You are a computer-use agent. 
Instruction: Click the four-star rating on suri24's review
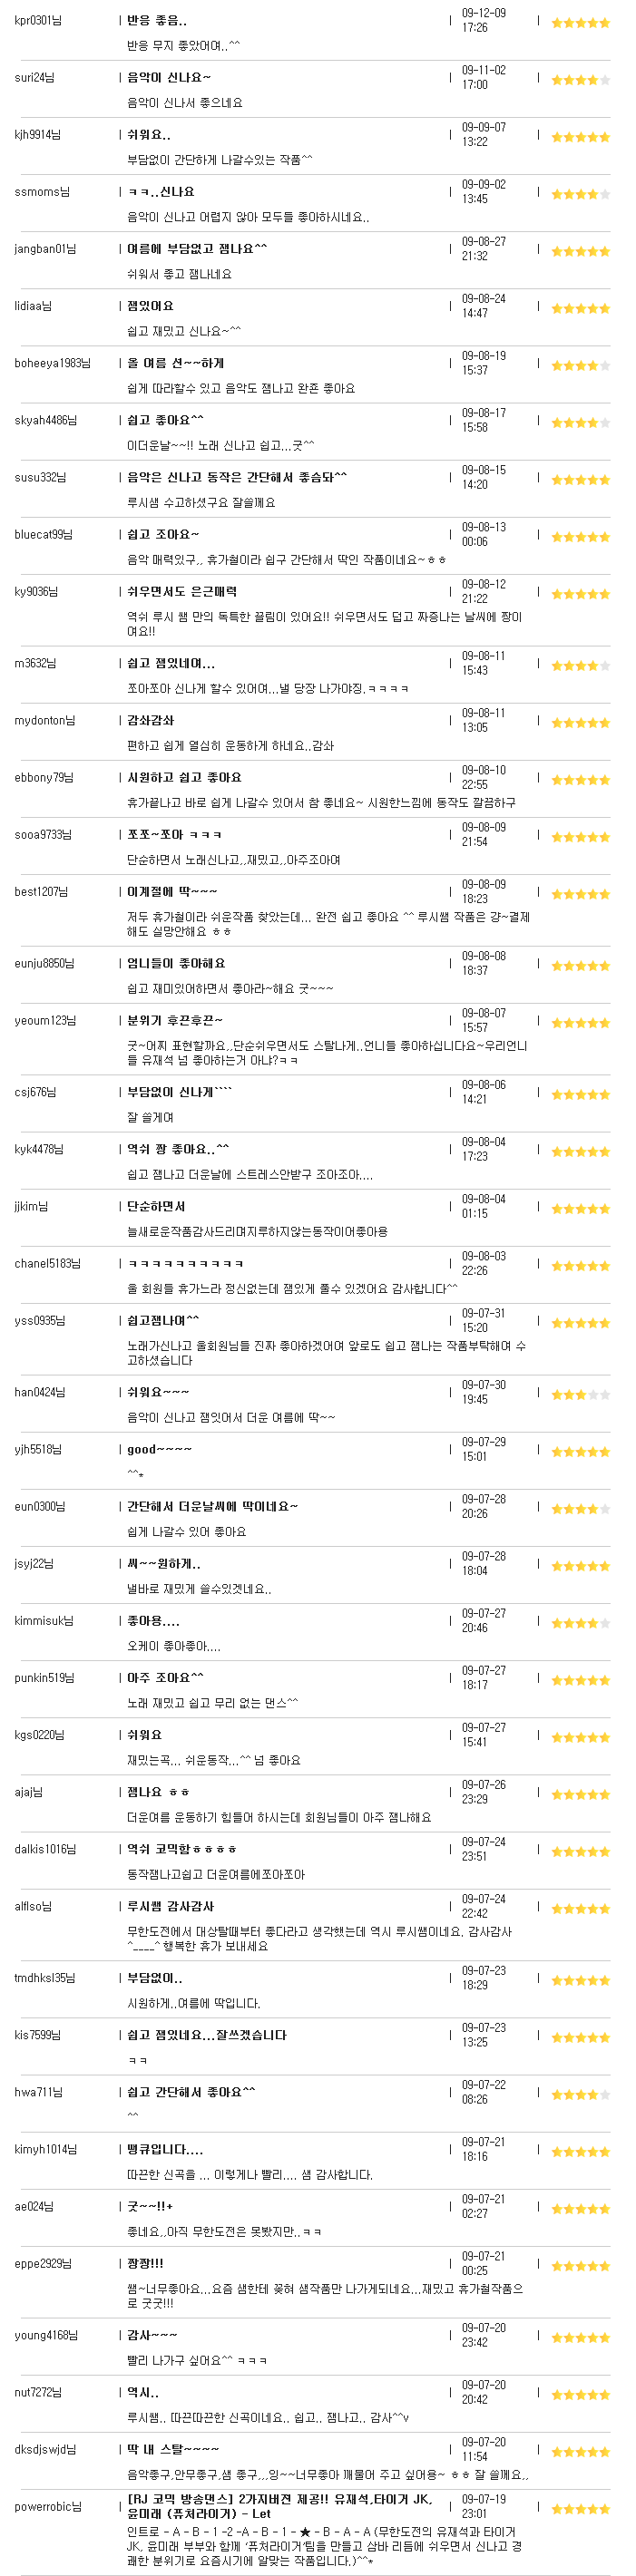(x=580, y=79)
